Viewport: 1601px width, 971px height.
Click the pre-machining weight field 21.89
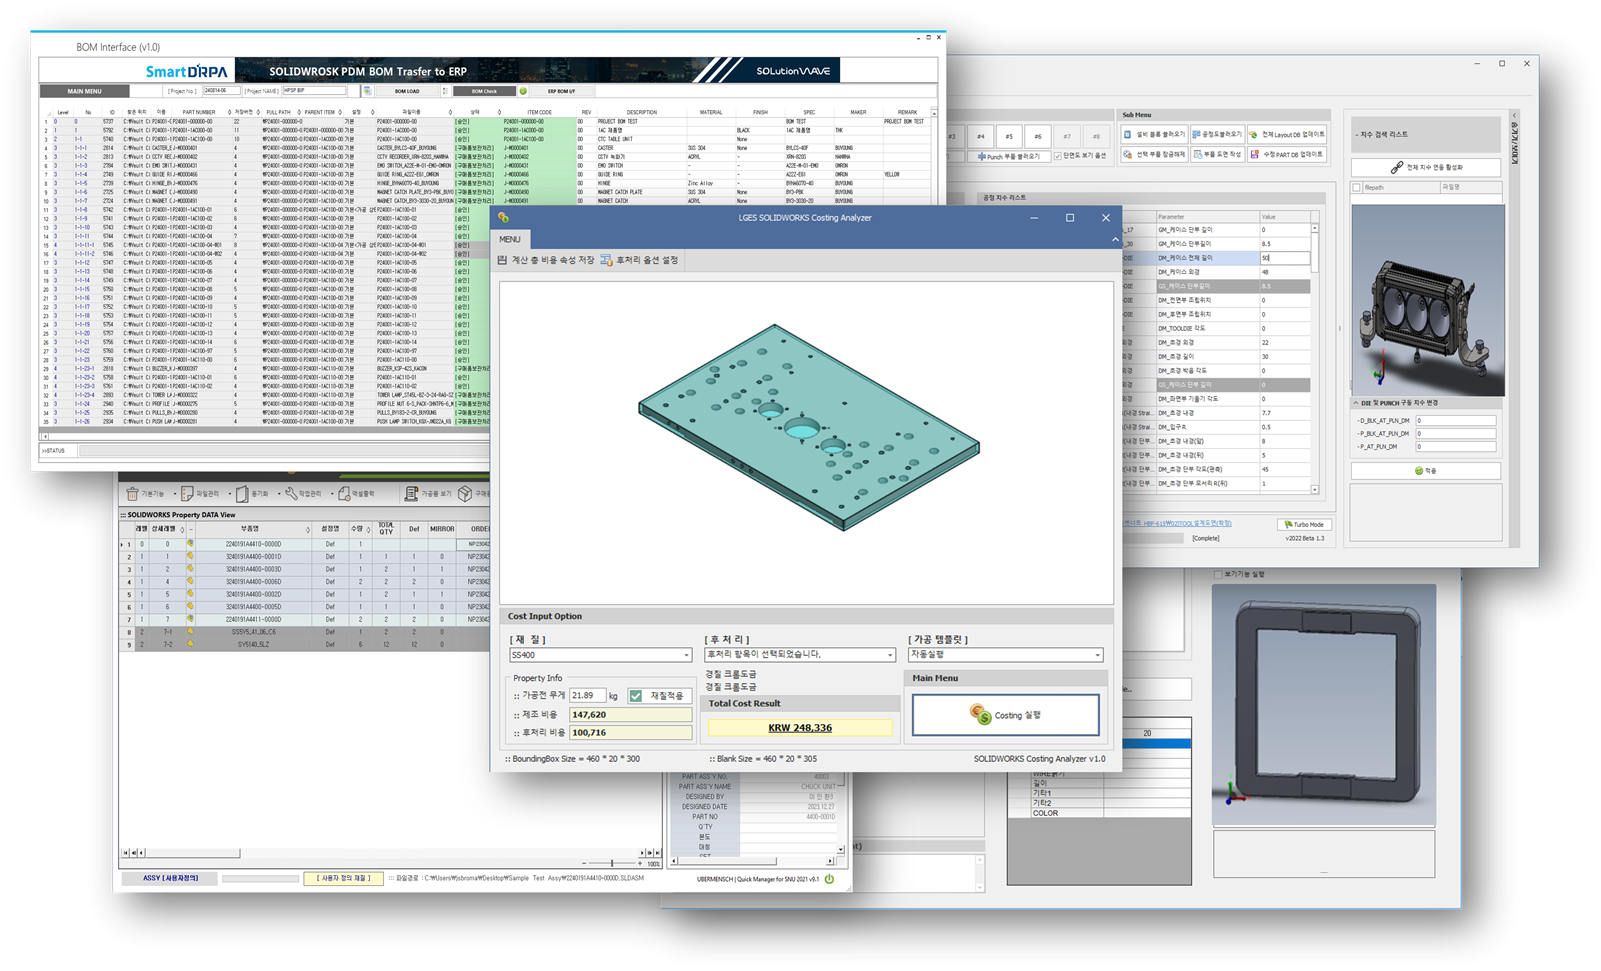click(x=587, y=695)
